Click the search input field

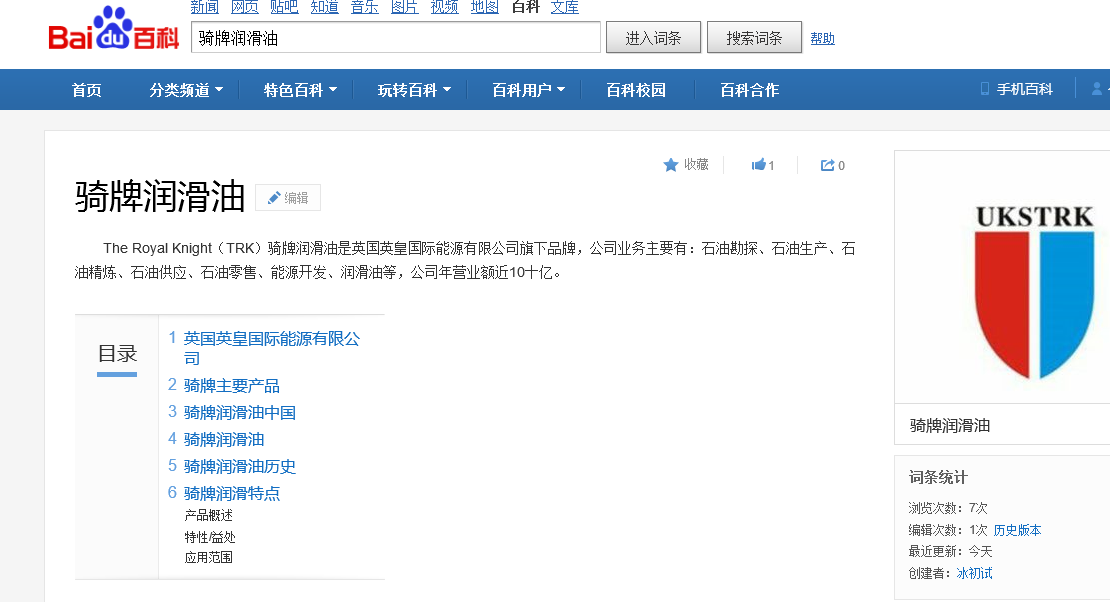(x=396, y=38)
